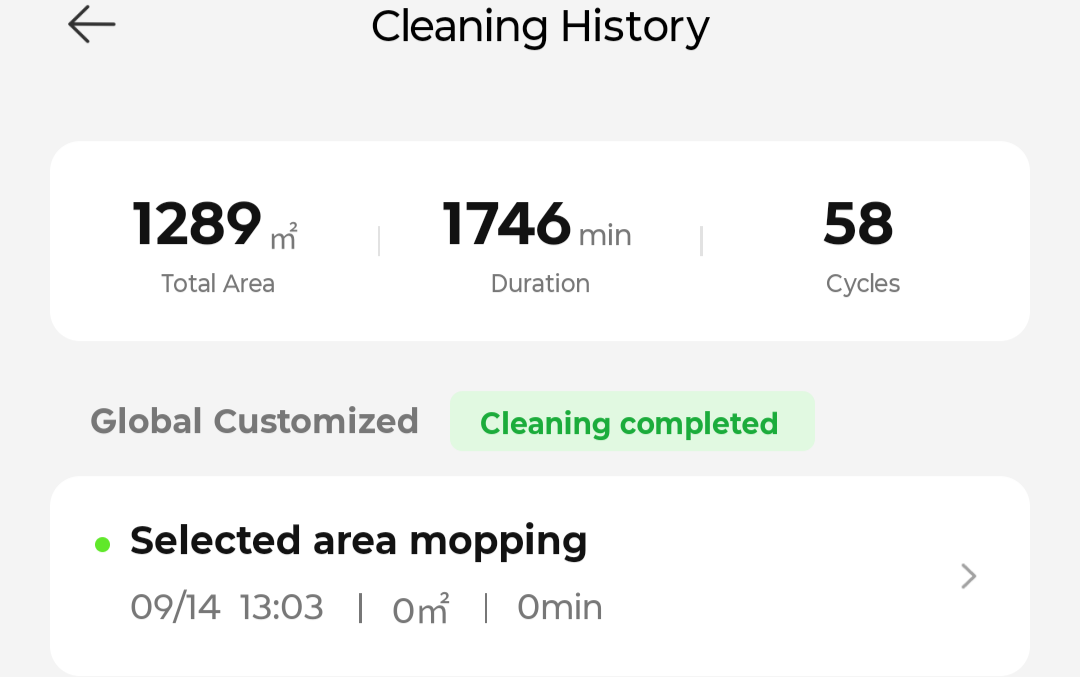Click divider between Total Area and Duration

coord(379,241)
